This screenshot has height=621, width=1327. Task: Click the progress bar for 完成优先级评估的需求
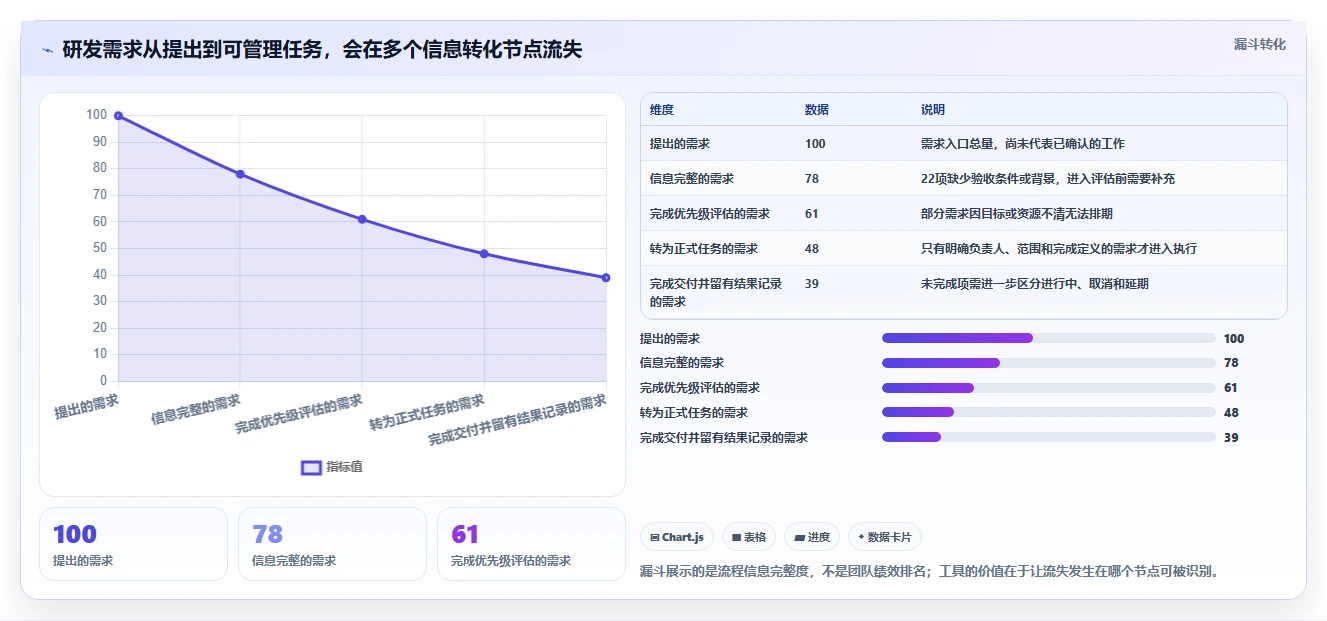(x=1048, y=388)
